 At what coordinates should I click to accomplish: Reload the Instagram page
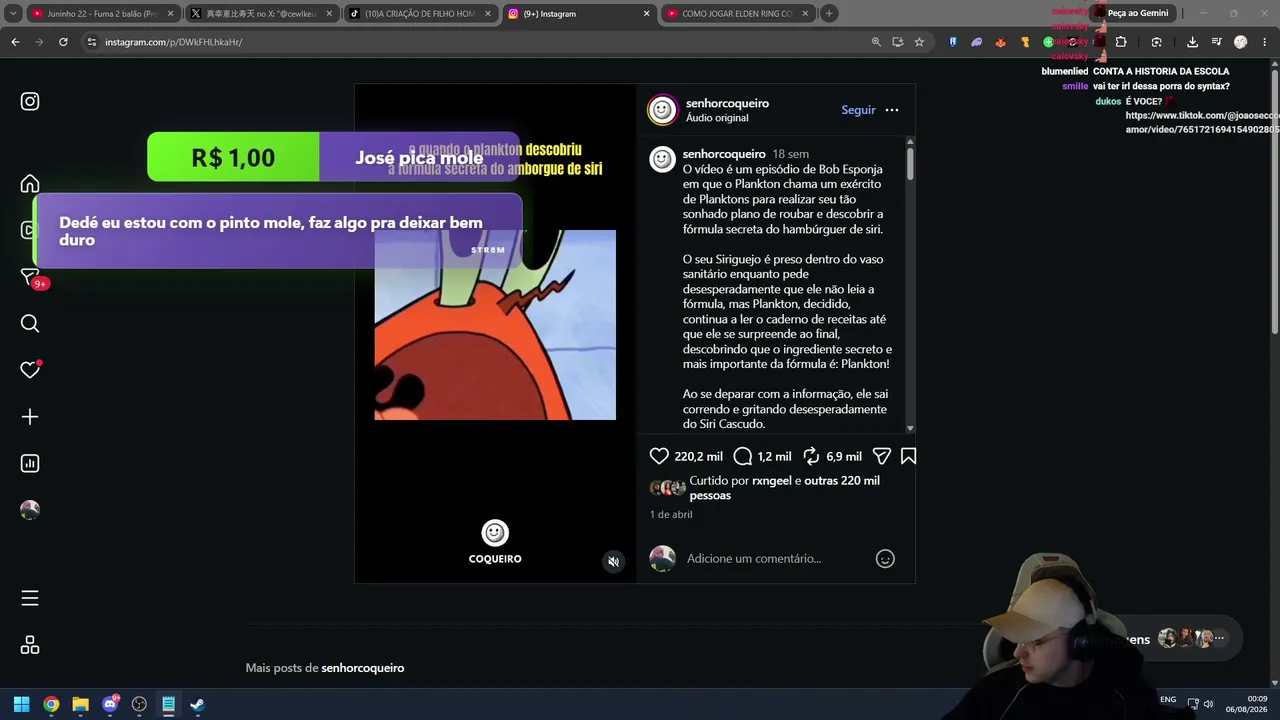pos(63,42)
